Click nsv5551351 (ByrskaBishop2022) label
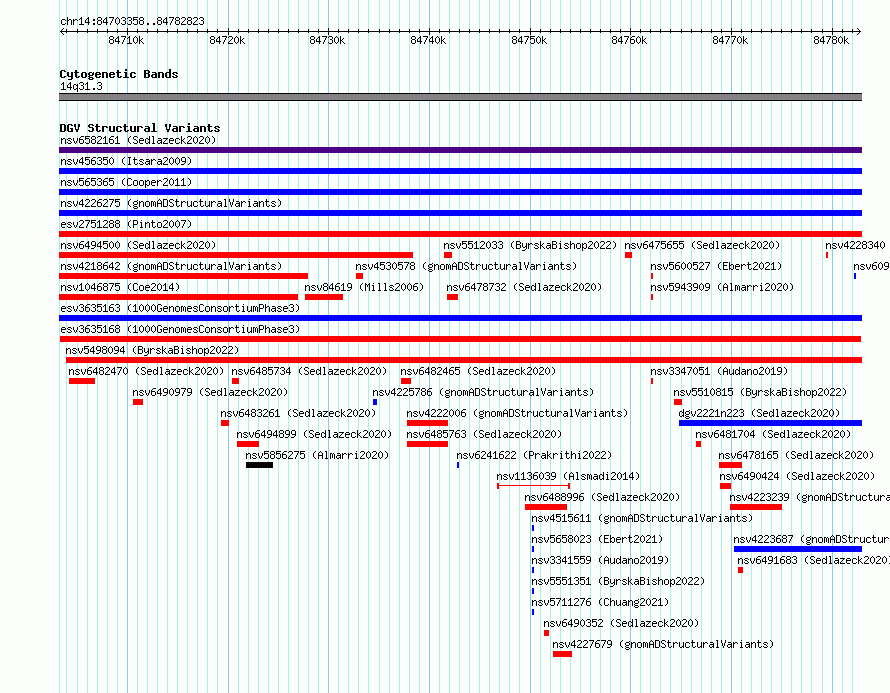Screen dimensions: 890x693 [x=618, y=581]
